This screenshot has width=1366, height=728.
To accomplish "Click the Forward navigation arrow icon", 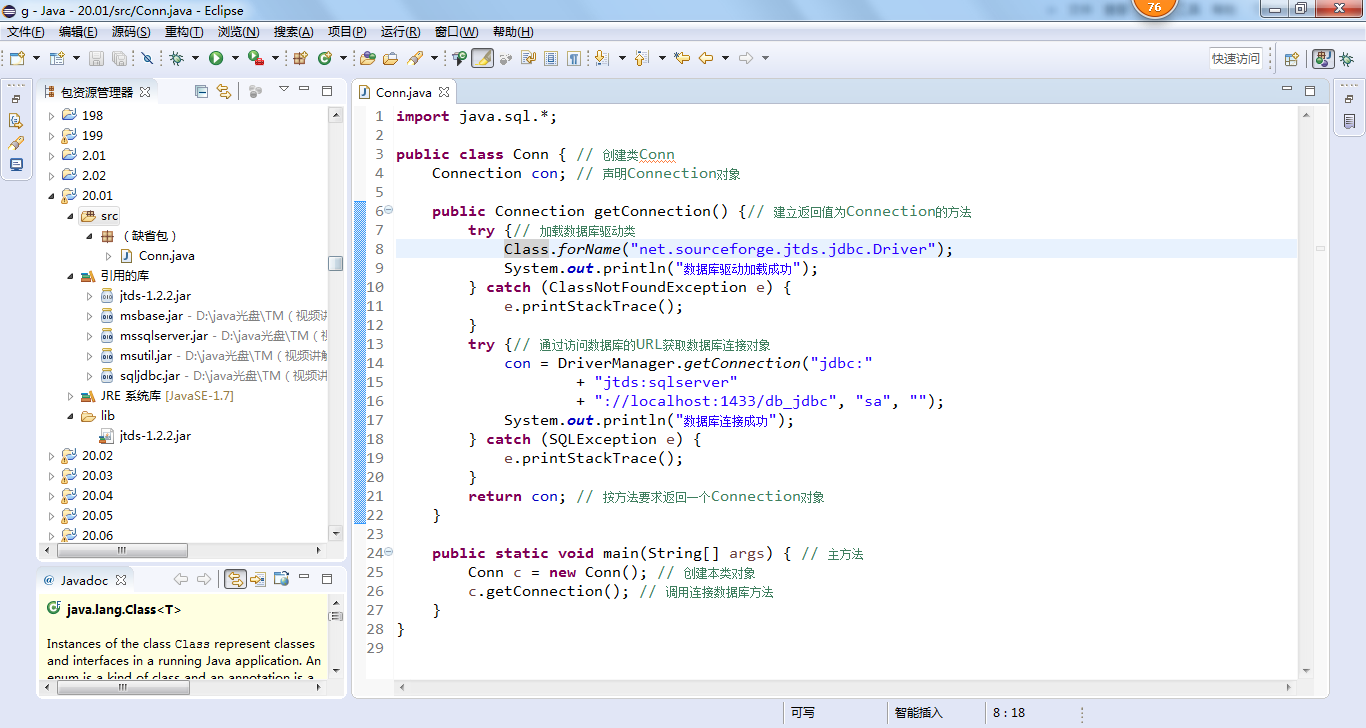I will pyautogui.click(x=745, y=58).
